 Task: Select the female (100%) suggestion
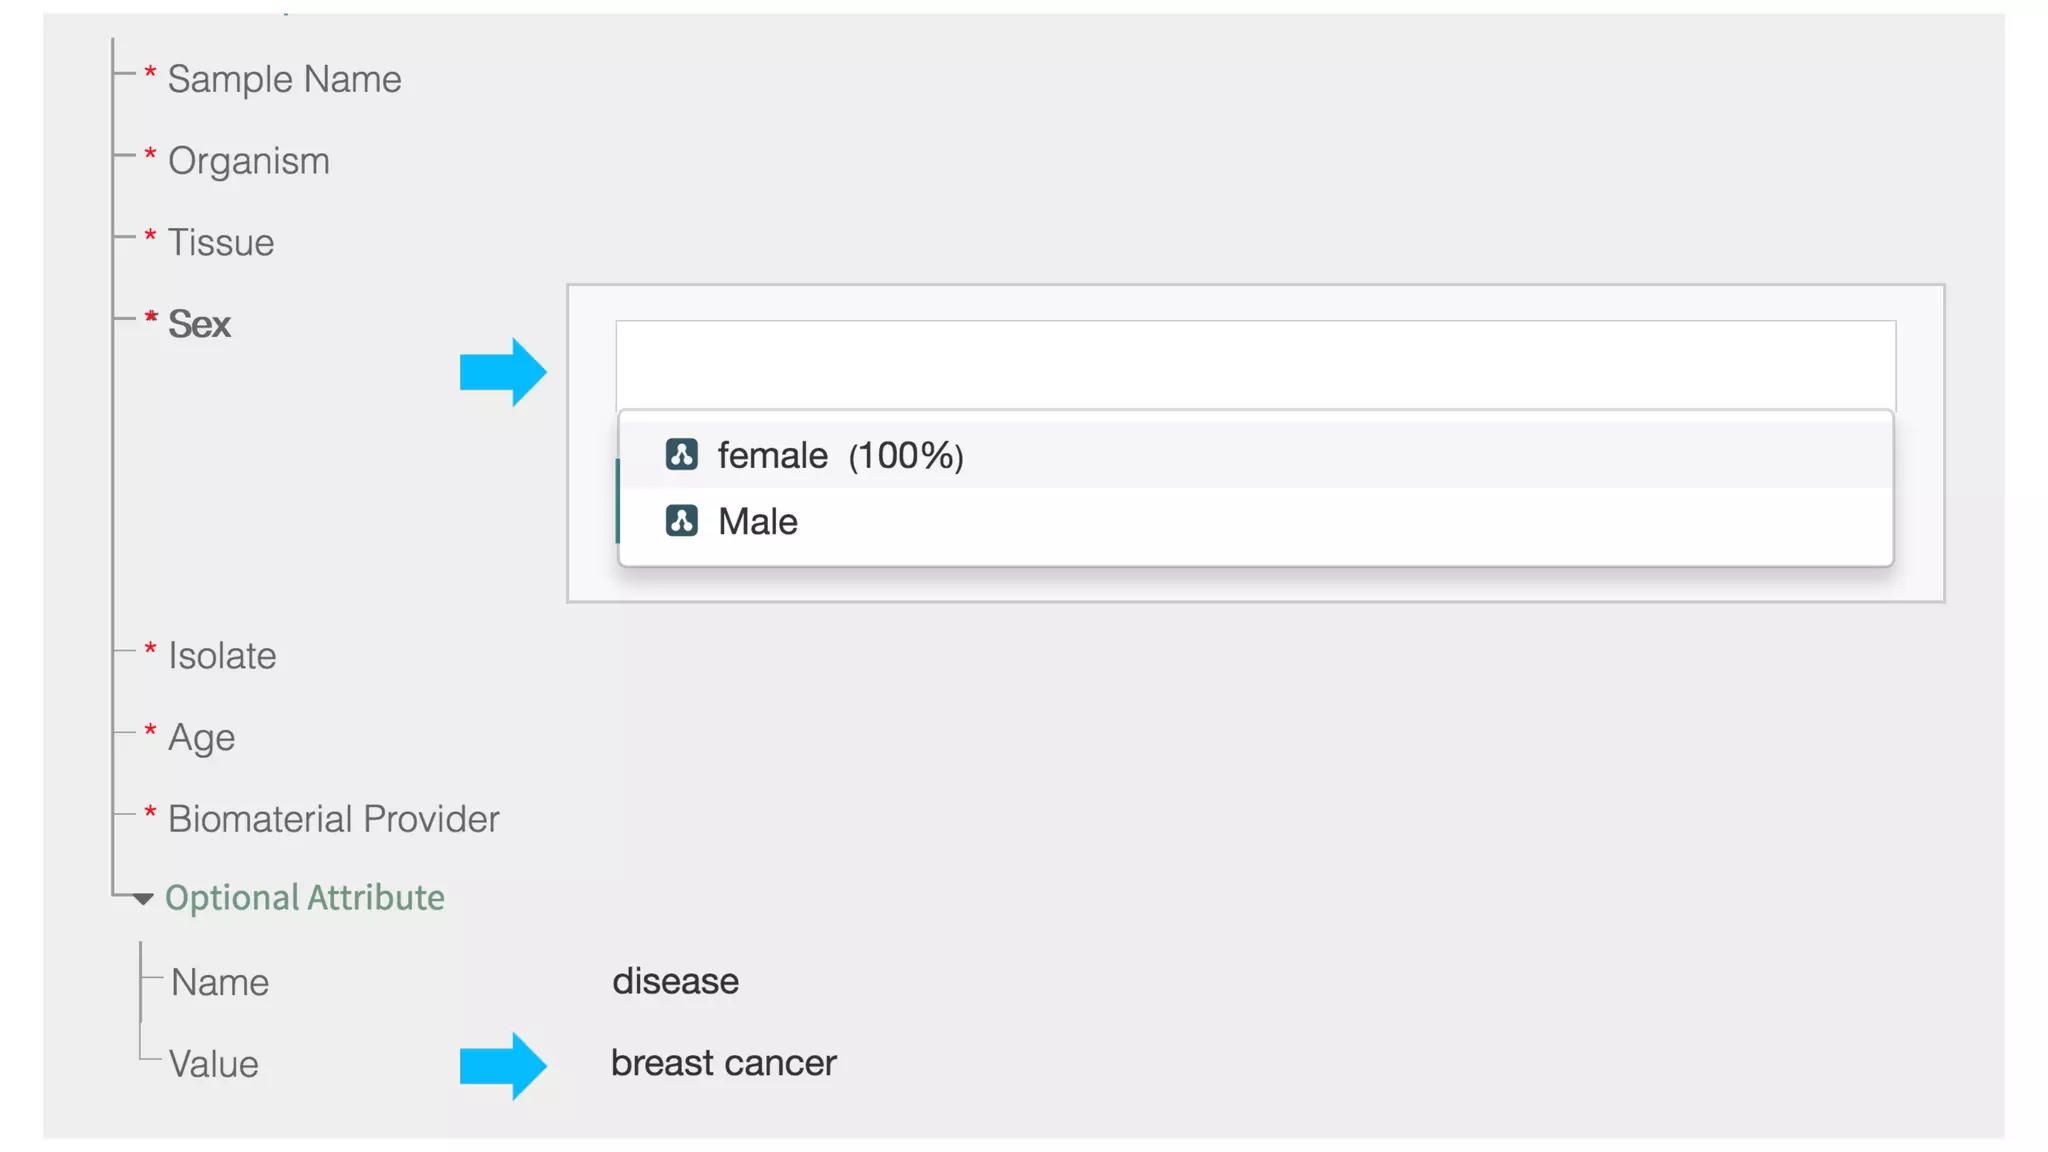[x=840, y=456]
